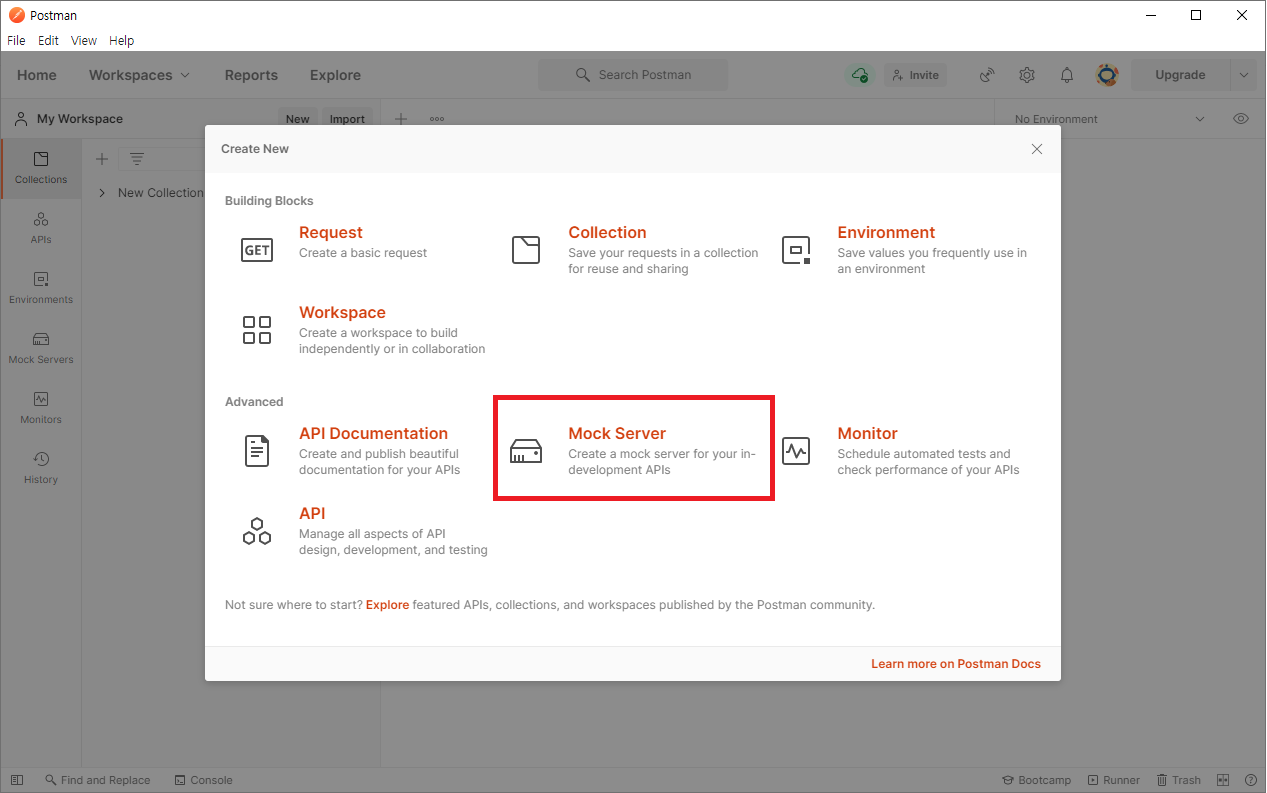The image size is (1267, 793).
Task: Click the Collection title link
Action: (x=607, y=233)
